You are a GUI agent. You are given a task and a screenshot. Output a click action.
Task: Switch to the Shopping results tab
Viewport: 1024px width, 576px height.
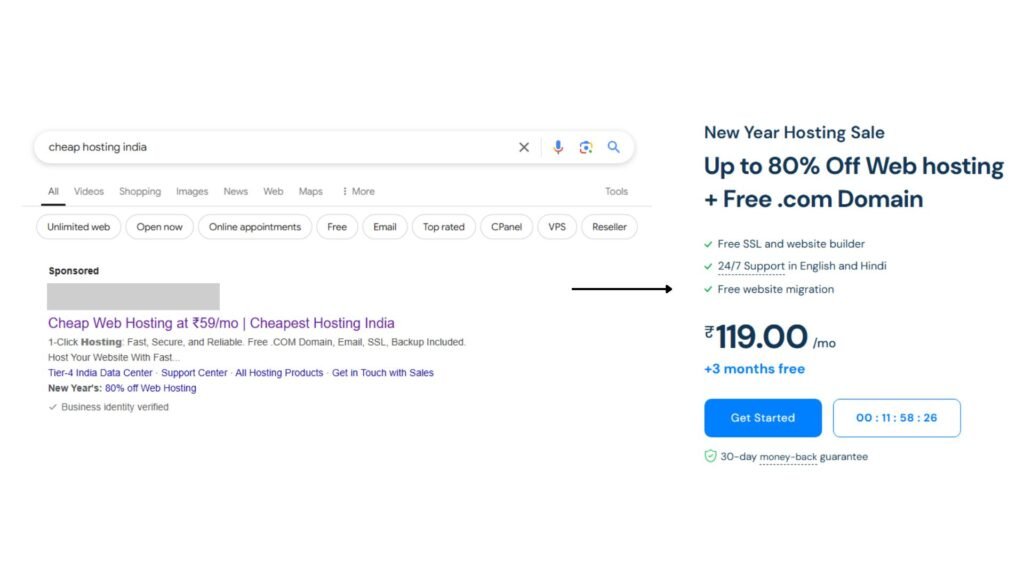[140, 191]
